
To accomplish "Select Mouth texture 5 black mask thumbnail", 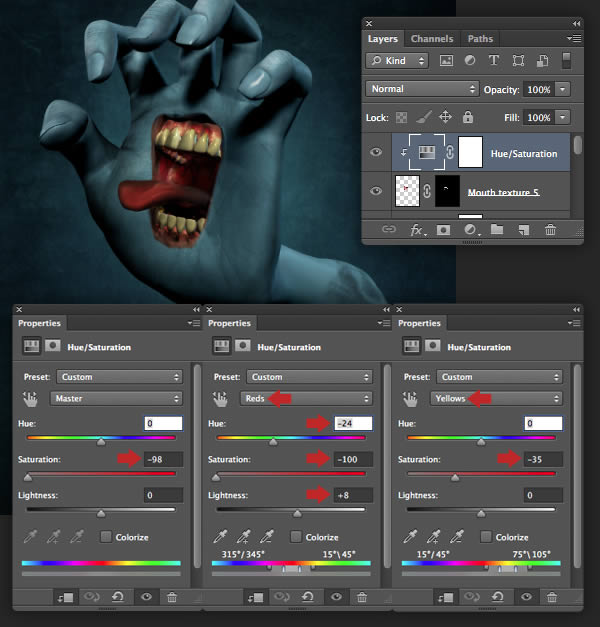I will click(447, 191).
